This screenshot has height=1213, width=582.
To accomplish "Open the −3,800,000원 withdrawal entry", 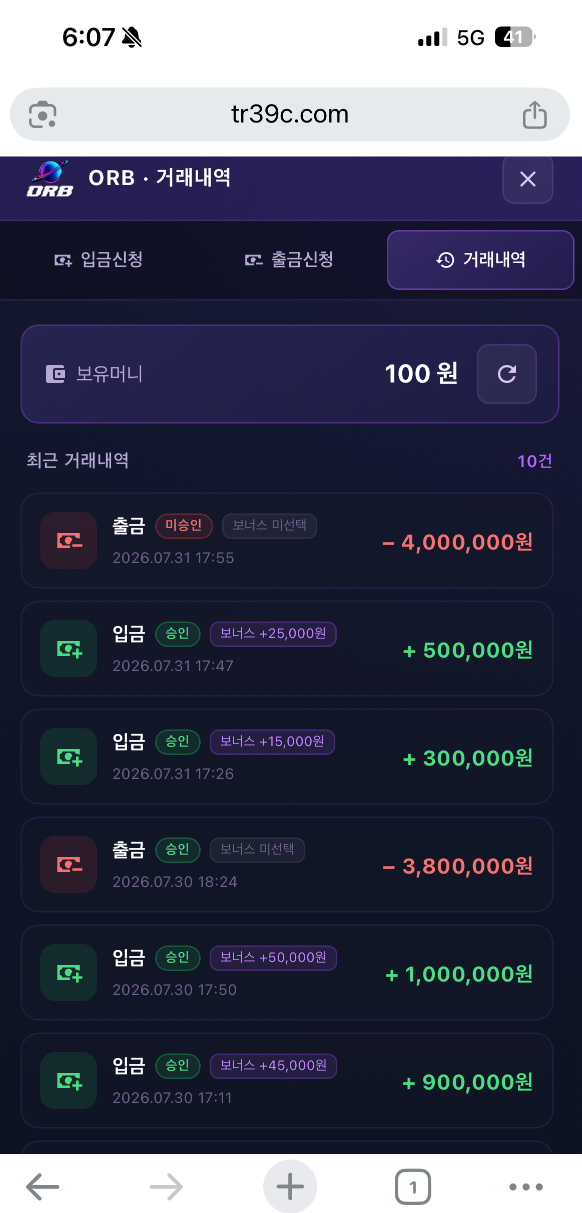I will [287, 865].
